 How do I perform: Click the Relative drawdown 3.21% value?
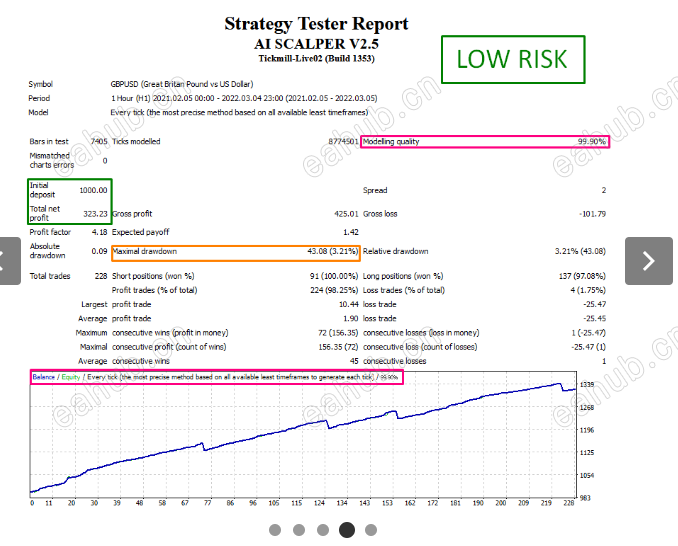(581, 251)
